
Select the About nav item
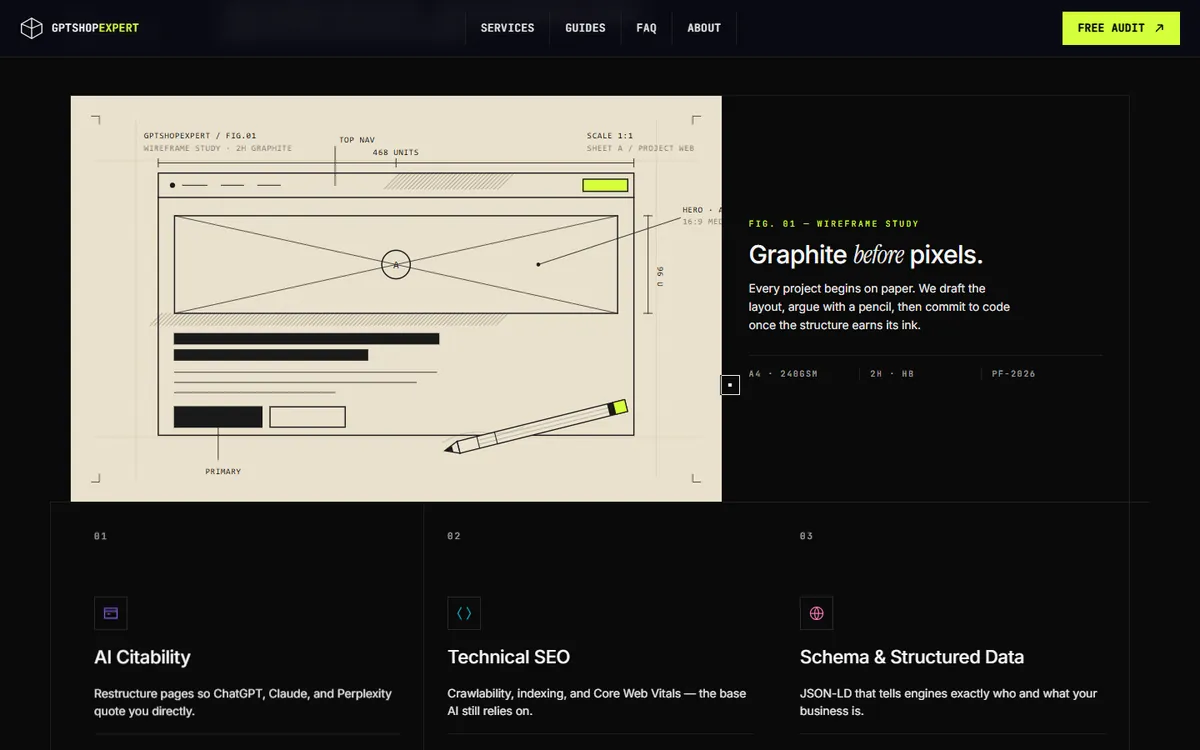click(x=704, y=28)
